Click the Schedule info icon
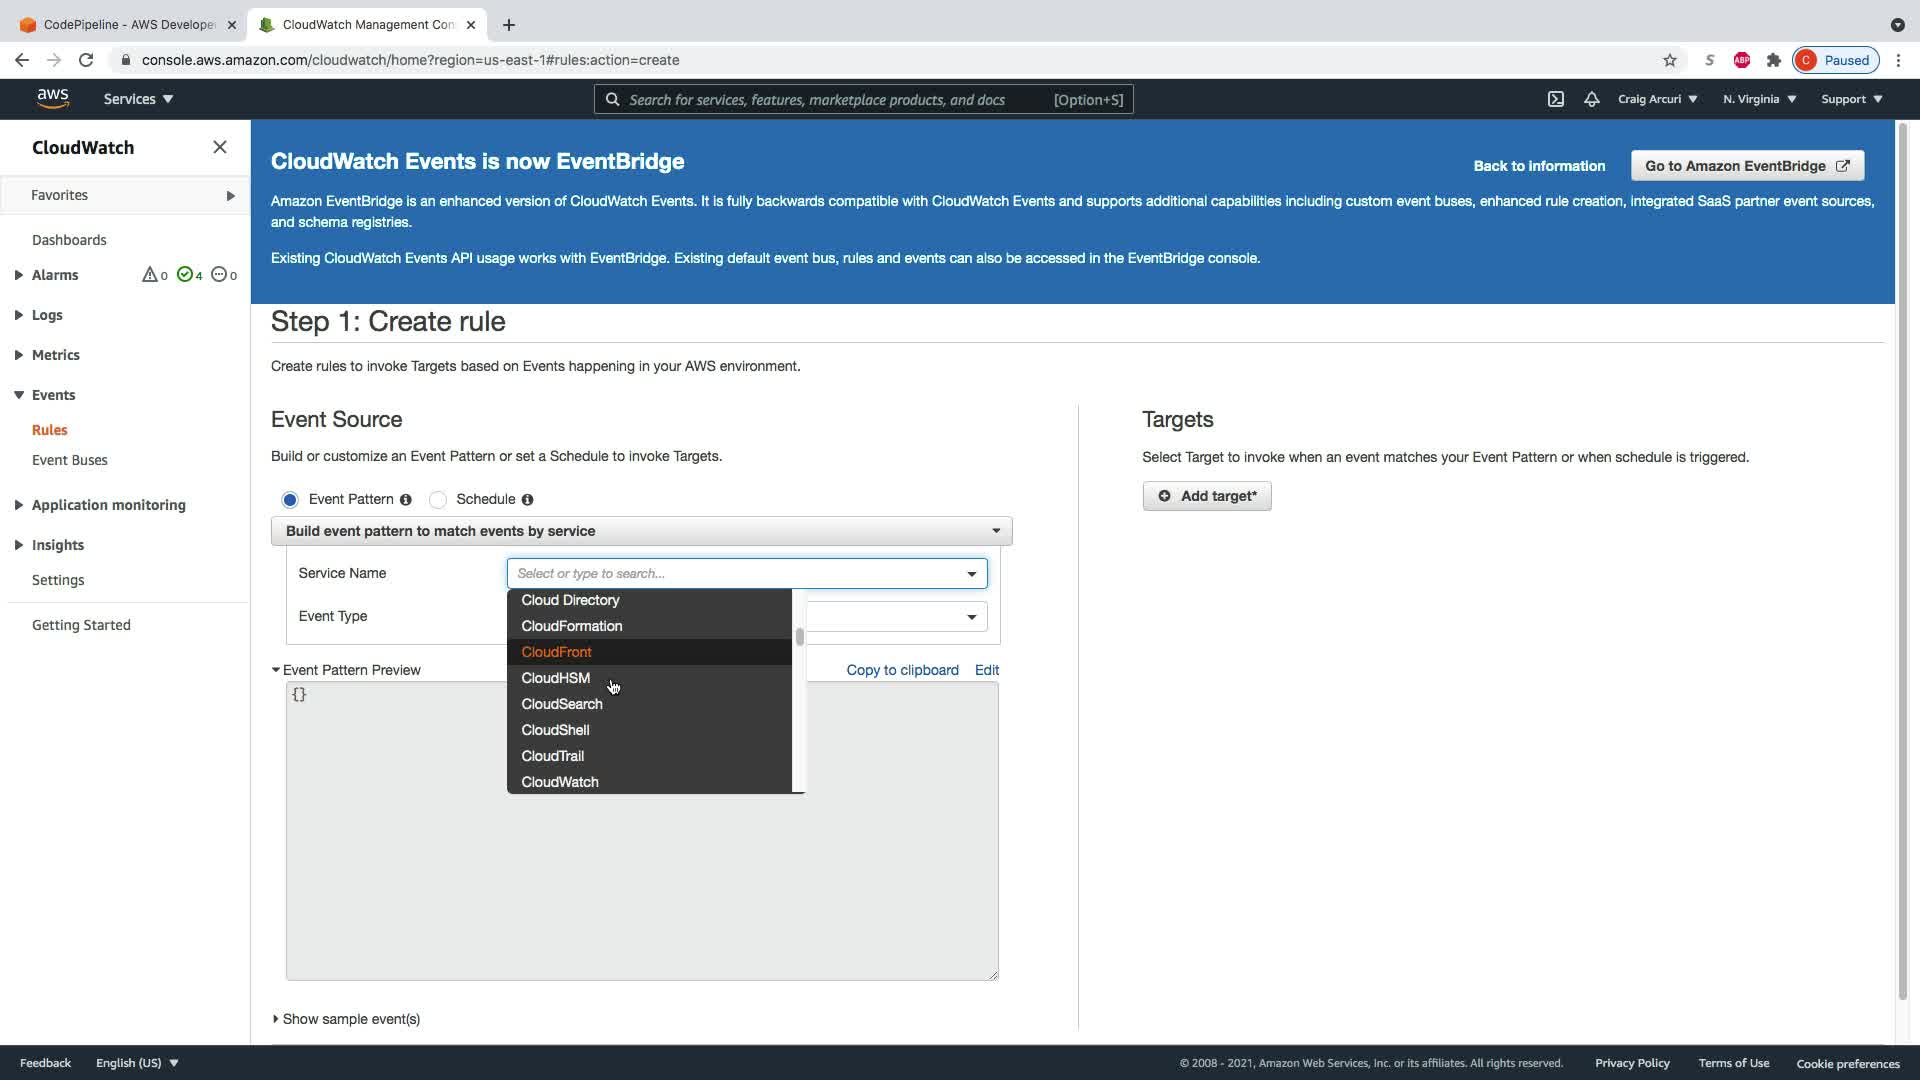The width and height of the screenshot is (1920, 1080). point(528,500)
